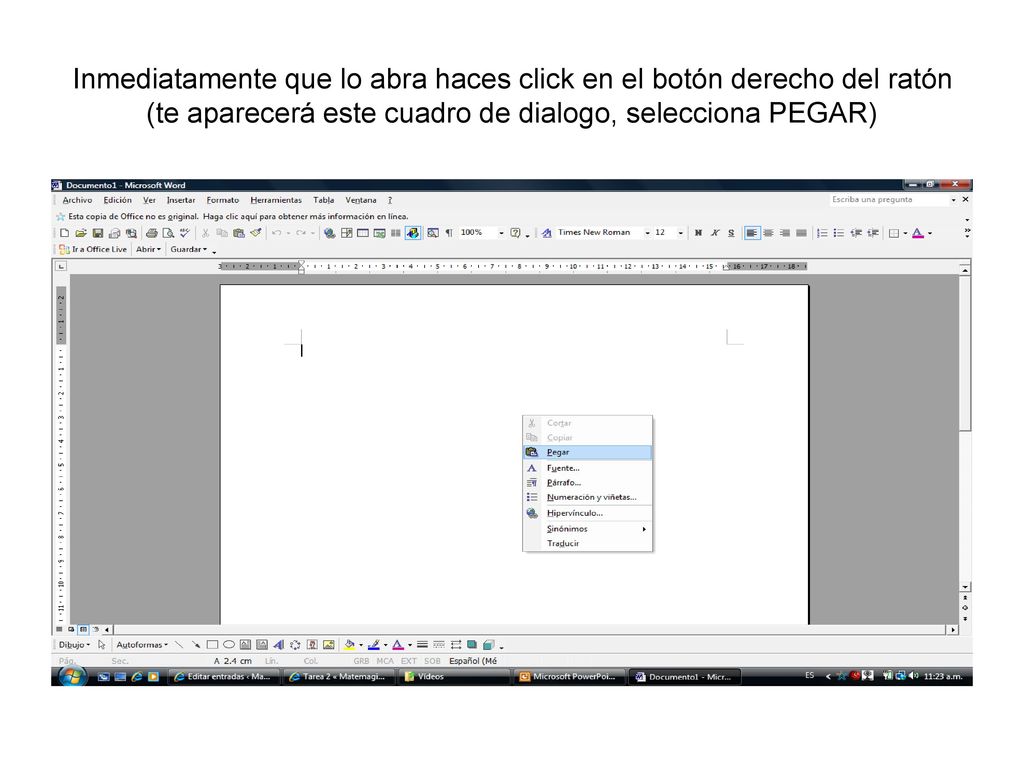This screenshot has height=768, width=1024.
Task: Click the Select Objects pointer tool
Action: pos(102,645)
